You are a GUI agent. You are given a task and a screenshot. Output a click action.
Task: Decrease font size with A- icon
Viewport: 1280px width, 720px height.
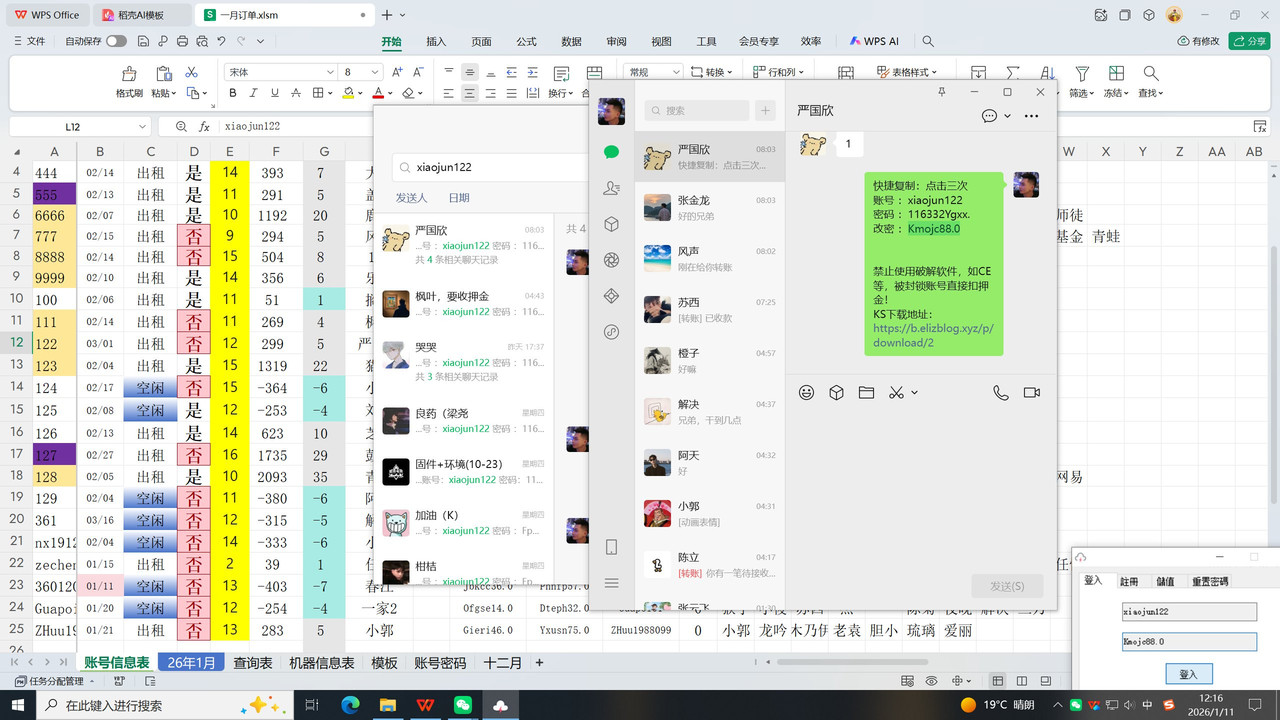click(x=419, y=72)
